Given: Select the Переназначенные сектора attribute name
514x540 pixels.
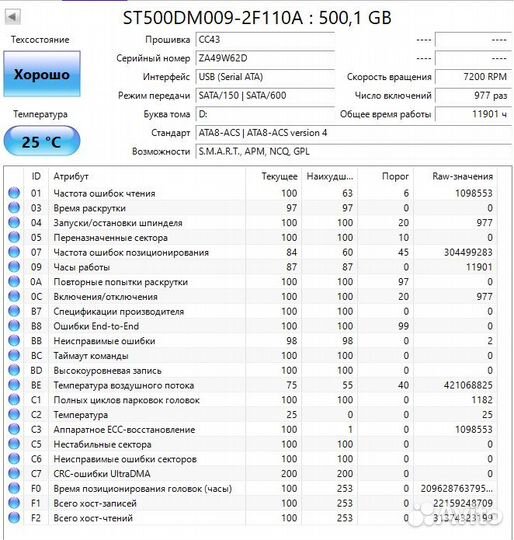Looking at the screenshot, I should pyautogui.click(x=111, y=238).
